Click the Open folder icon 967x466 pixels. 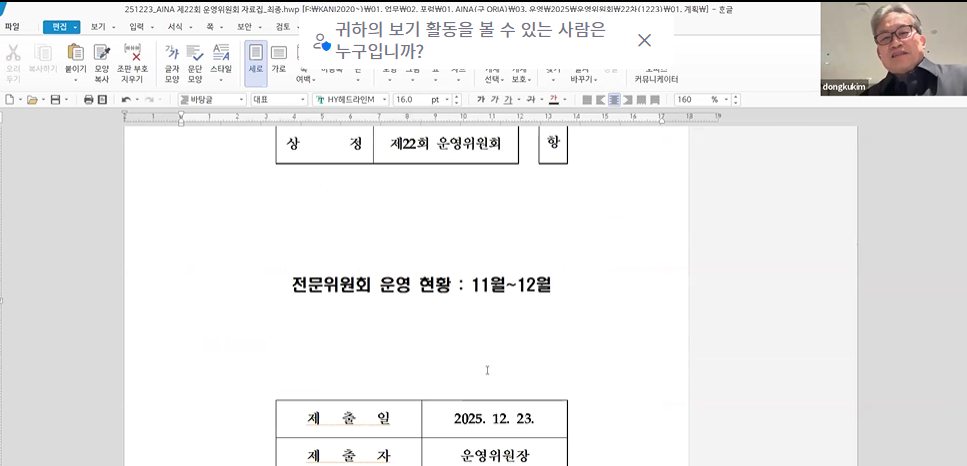click(x=32, y=99)
